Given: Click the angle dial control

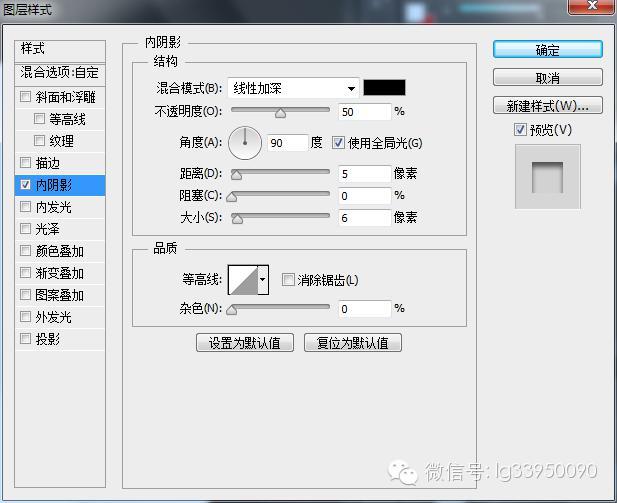Looking at the screenshot, I should [x=245, y=143].
